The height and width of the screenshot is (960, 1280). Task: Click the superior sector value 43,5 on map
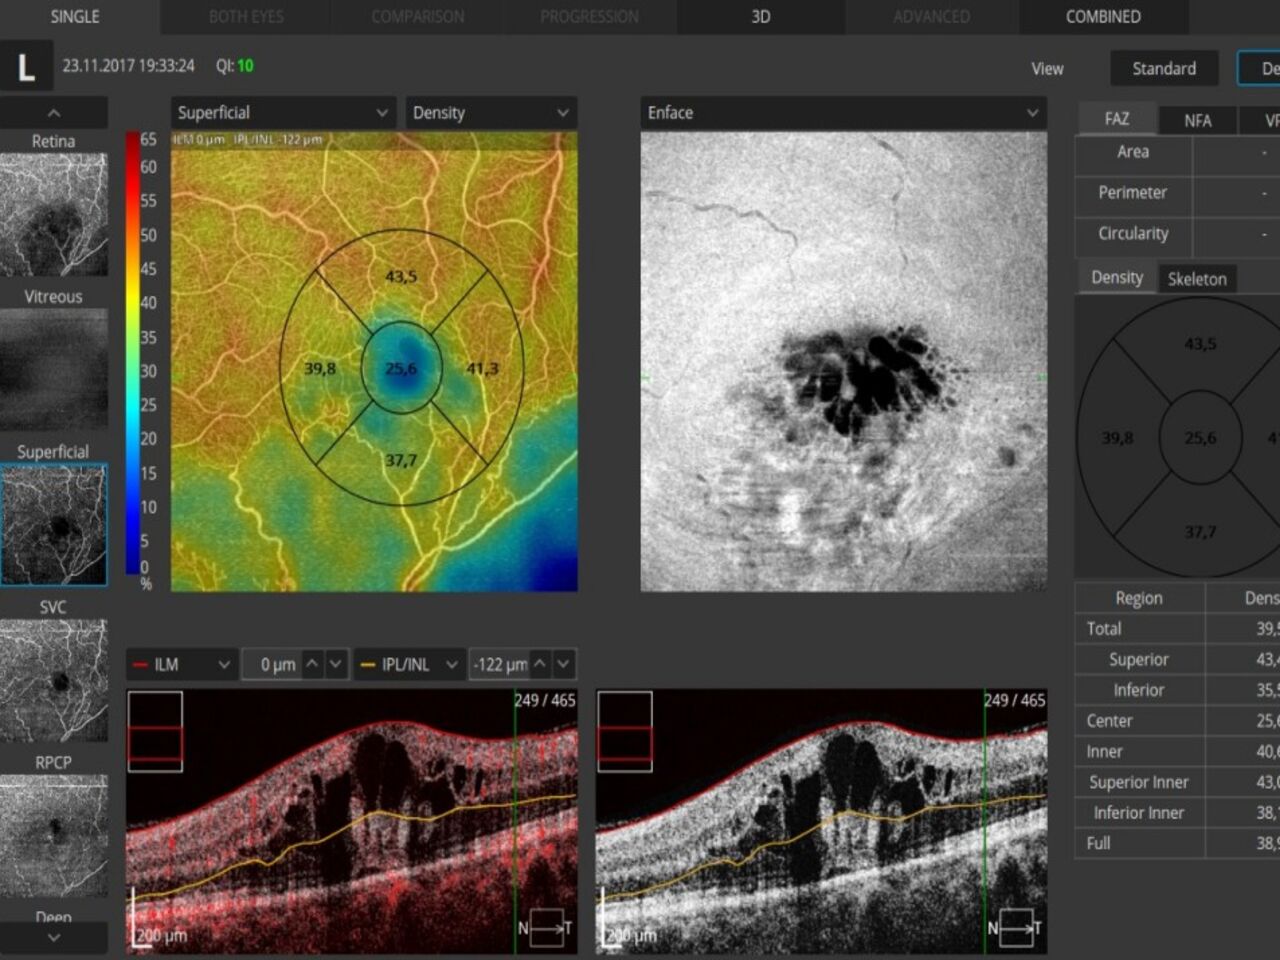(401, 276)
